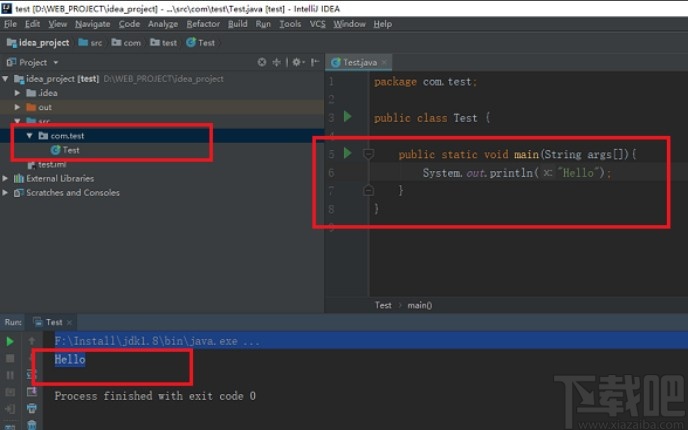Screen dimensions: 688x430
Task: Click the test.iml file icon
Action: 32,165
